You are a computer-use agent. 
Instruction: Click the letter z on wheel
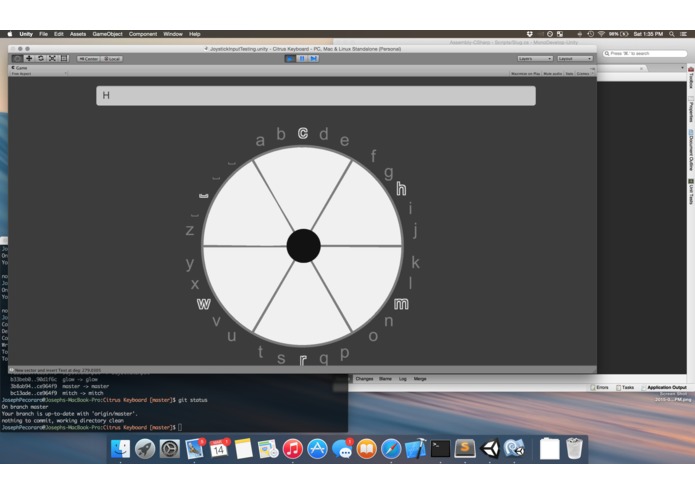pyautogui.click(x=190, y=230)
